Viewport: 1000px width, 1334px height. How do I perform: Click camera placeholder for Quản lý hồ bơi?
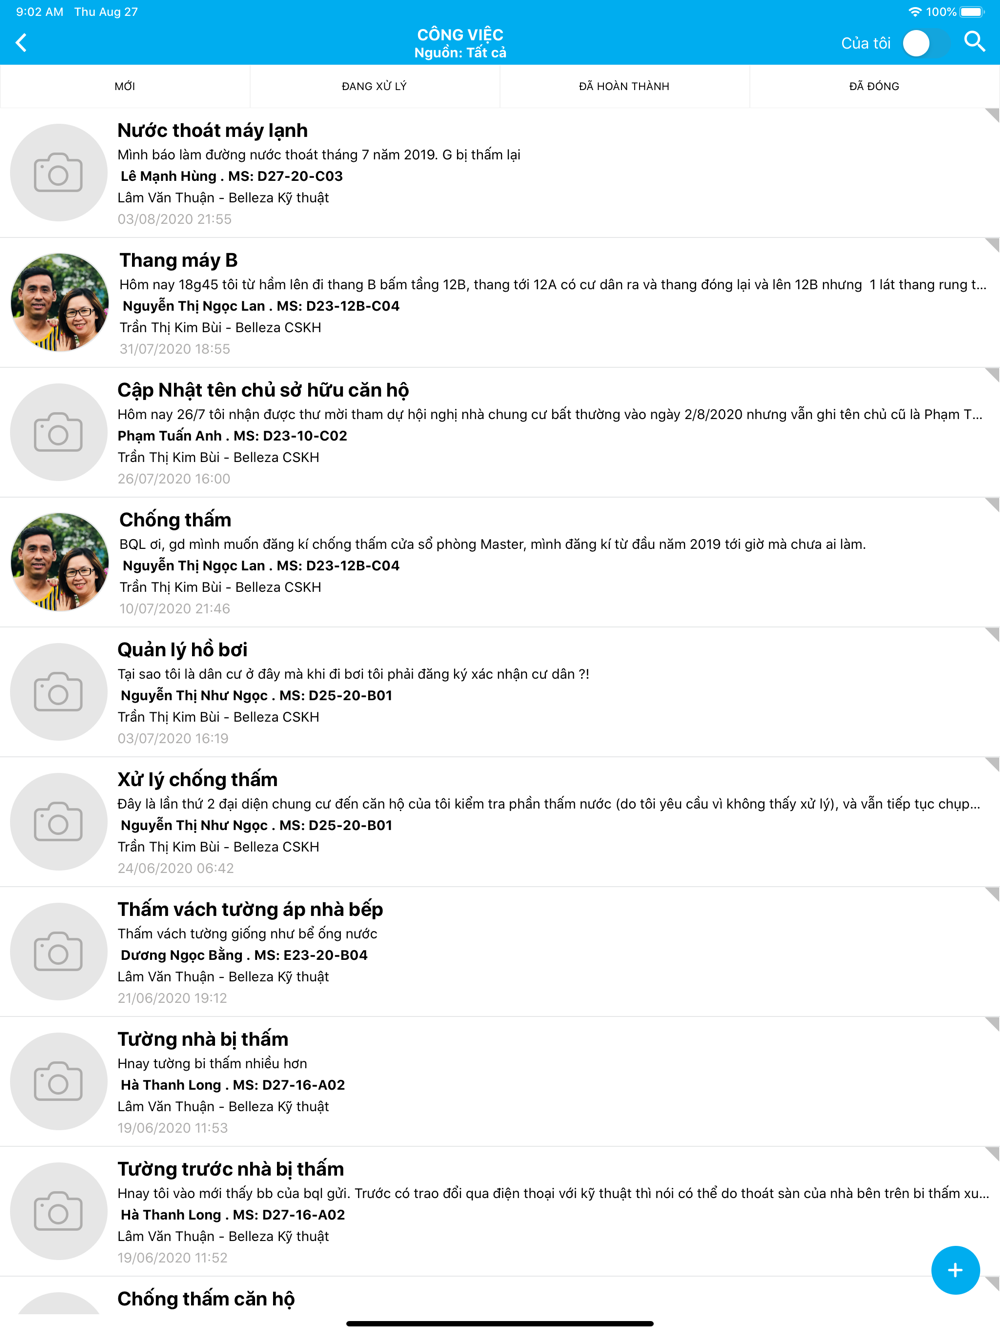pyautogui.click(x=59, y=692)
